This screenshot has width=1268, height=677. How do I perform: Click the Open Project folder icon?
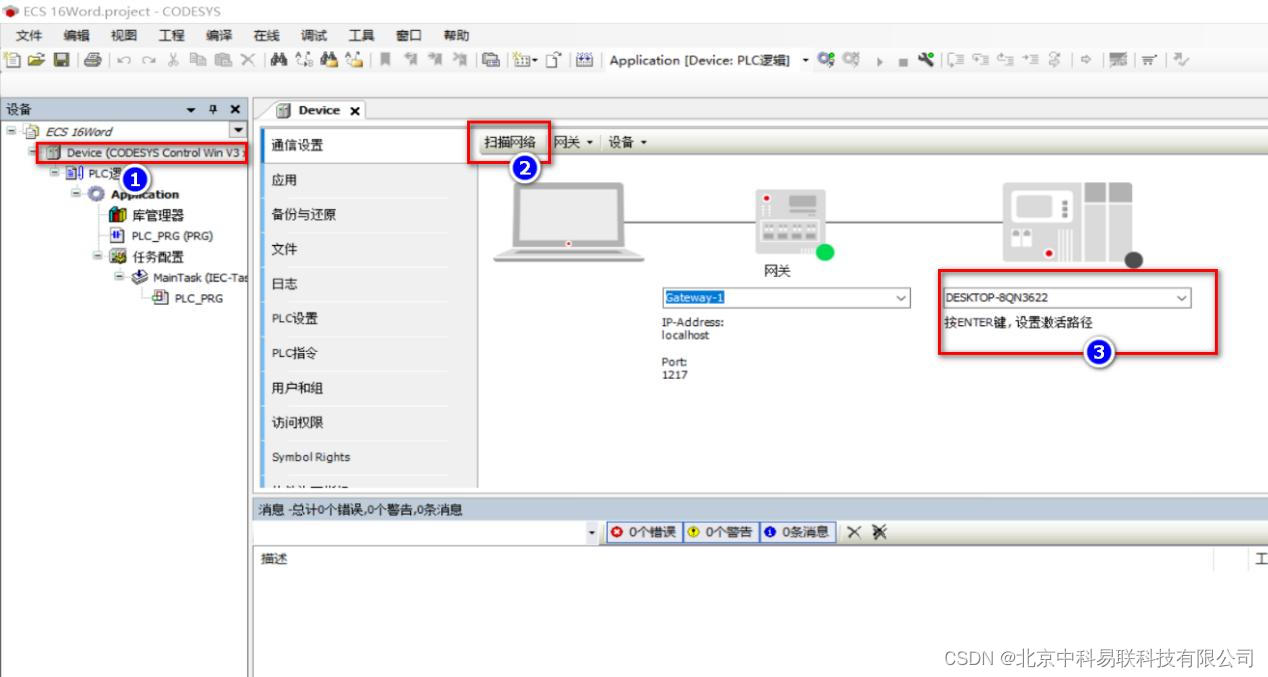36,60
